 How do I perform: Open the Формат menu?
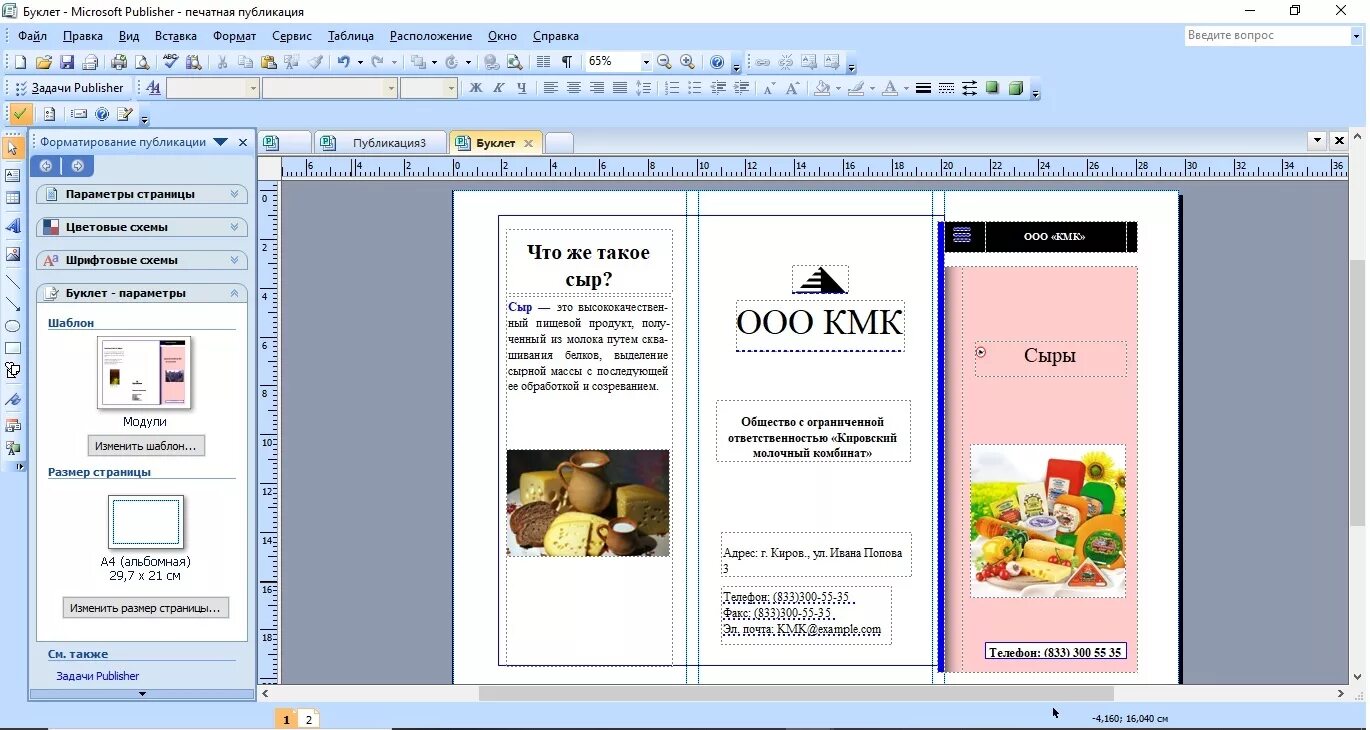point(234,36)
